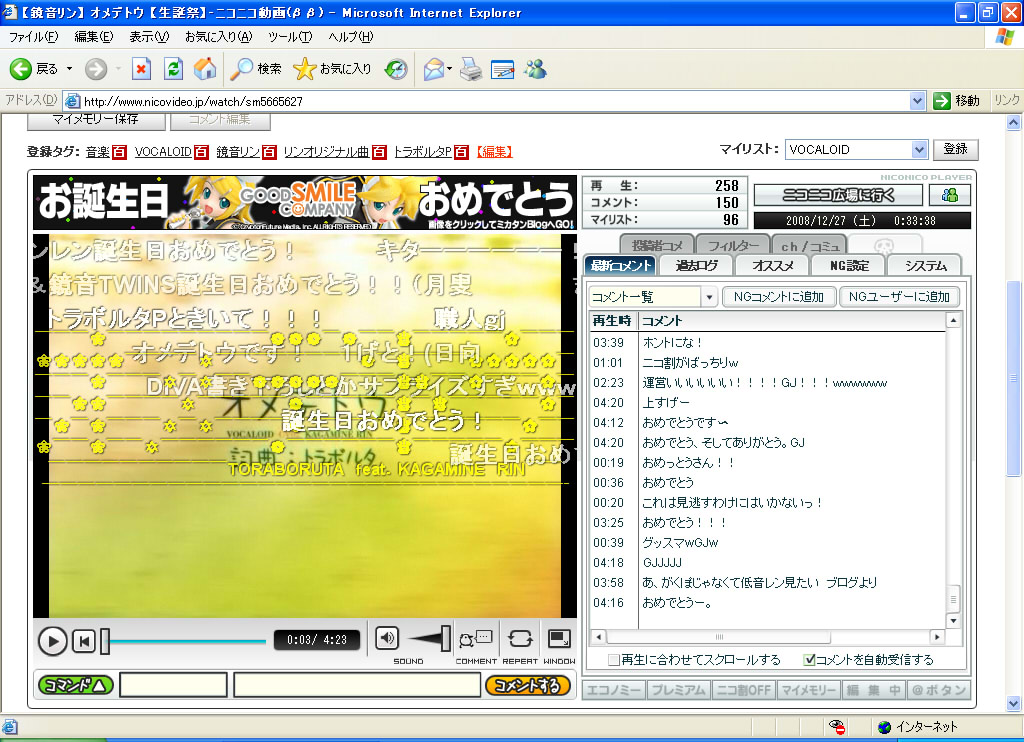Toggle the エコノミー mode button
The height and width of the screenshot is (742, 1024).
coord(614,690)
